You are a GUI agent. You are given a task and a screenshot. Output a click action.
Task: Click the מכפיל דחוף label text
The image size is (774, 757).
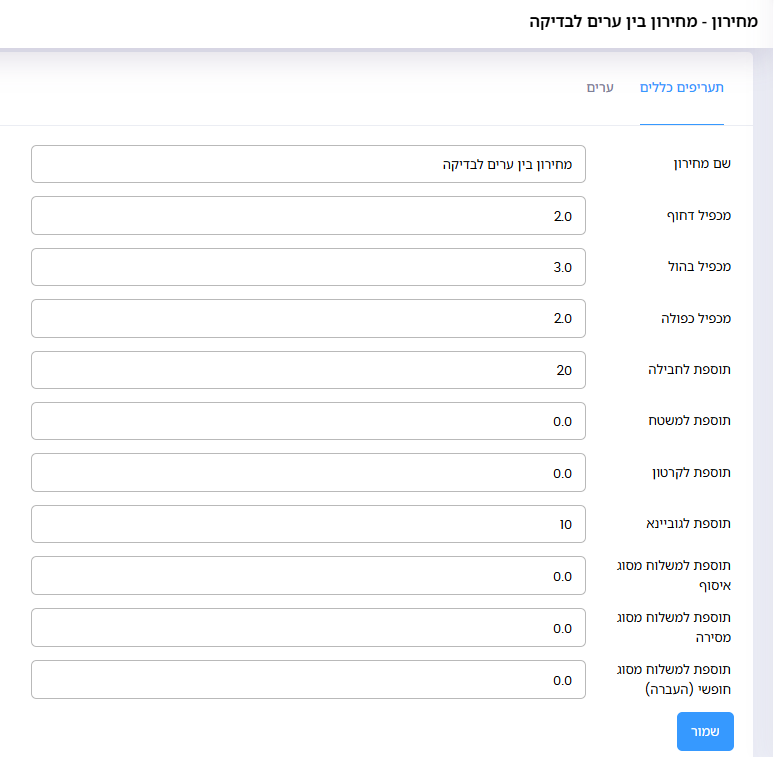698,216
